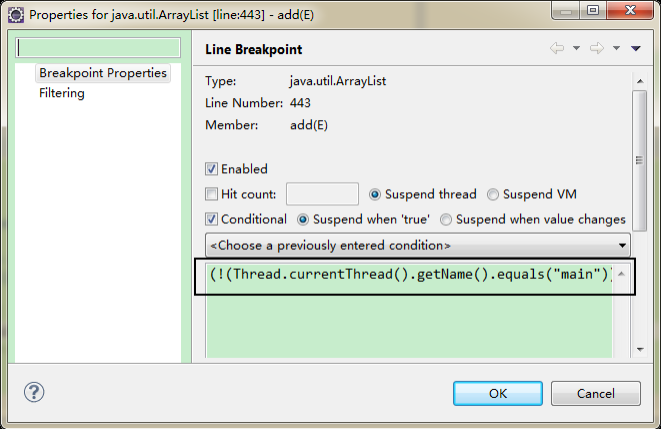Screen dimensions: 661x429
Task: Click into the Hit count text field
Action: [322, 194]
